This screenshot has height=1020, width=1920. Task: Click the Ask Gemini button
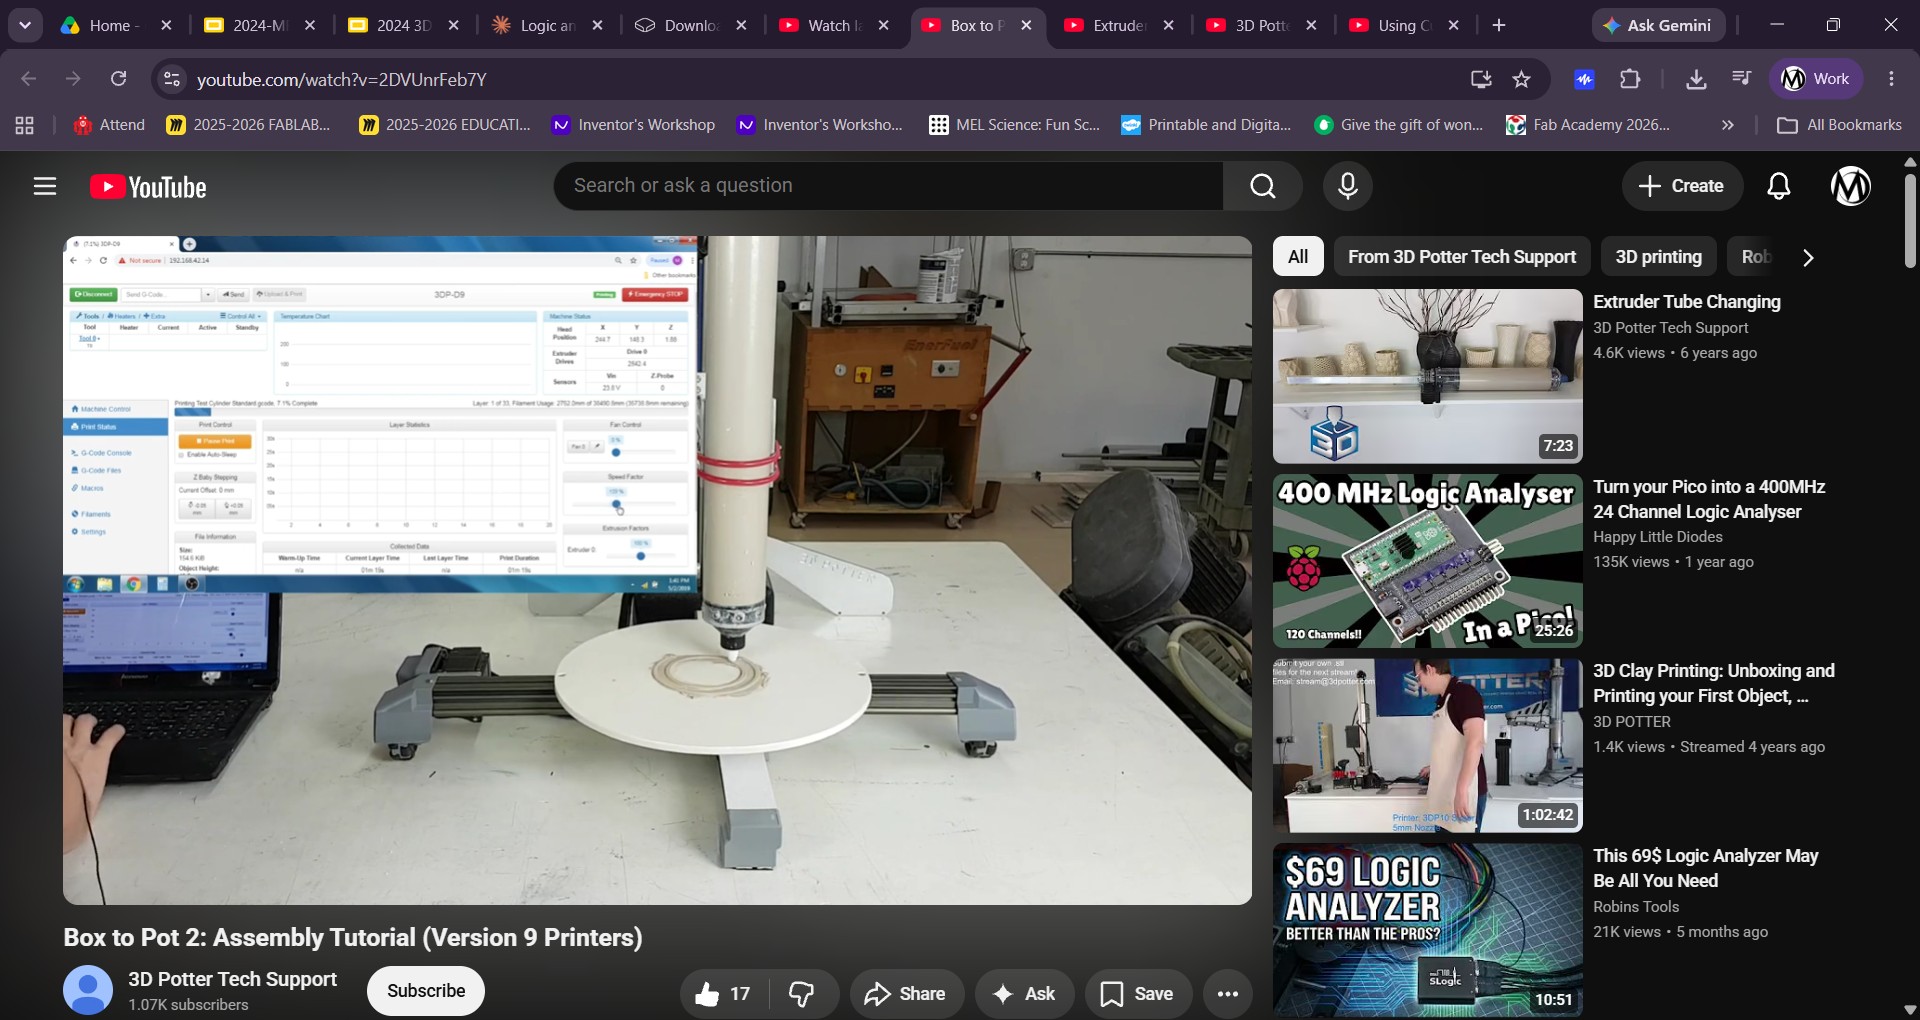[1658, 26]
